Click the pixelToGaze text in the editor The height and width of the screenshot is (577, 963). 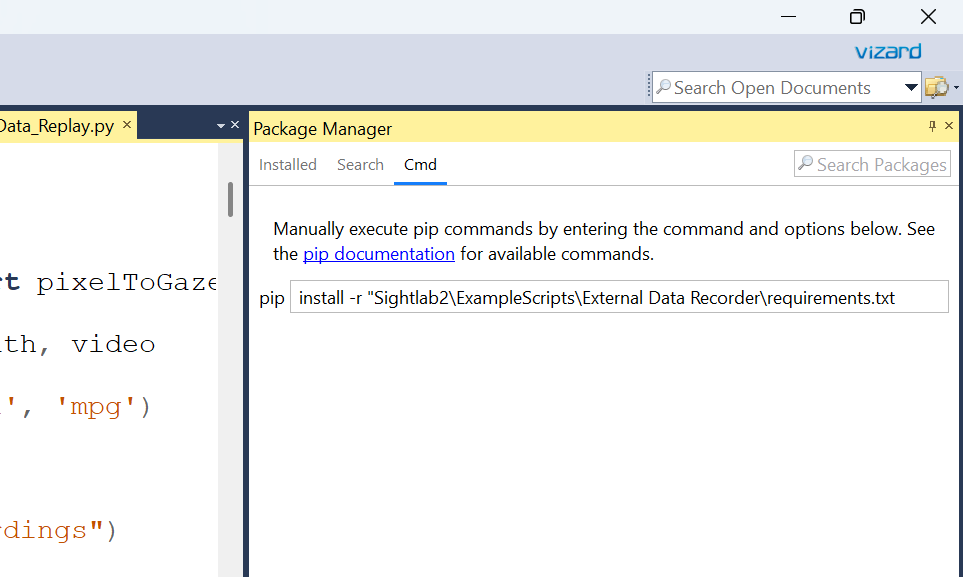tap(126, 283)
